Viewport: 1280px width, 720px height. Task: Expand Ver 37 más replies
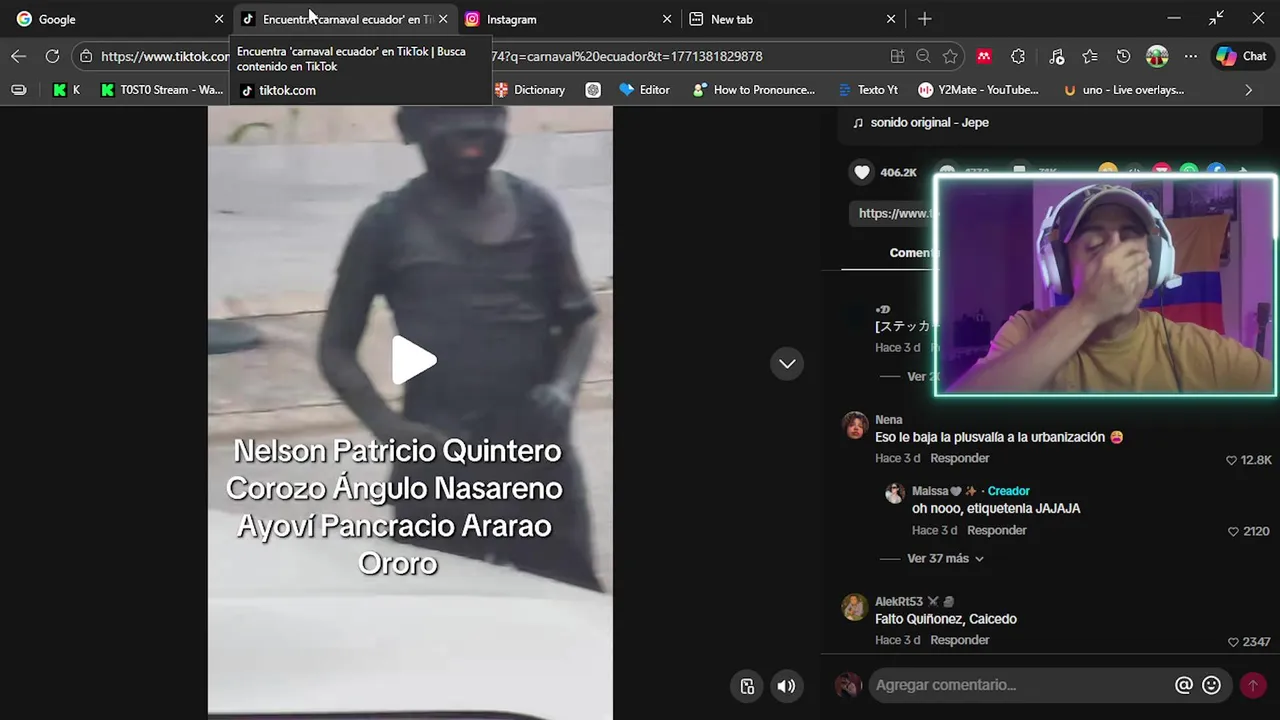[945, 558]
